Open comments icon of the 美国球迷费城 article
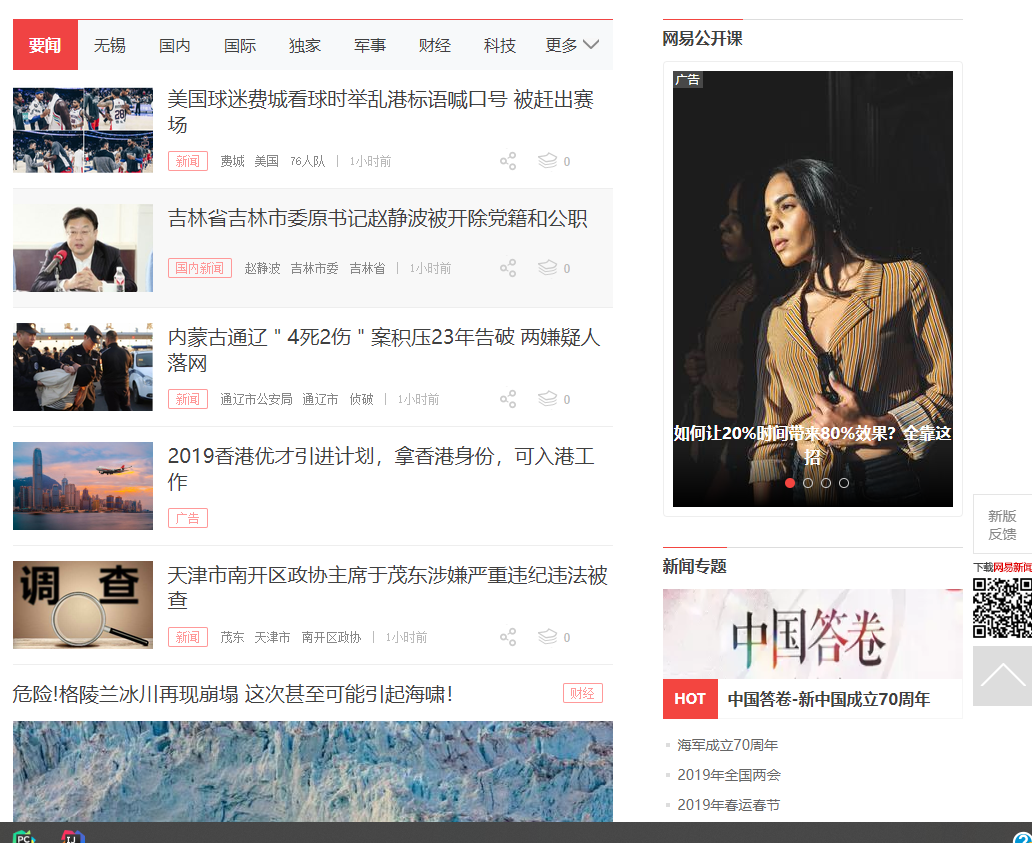This screenshot has width=1032, height=843. pyautogui.click(x=548, y=161)
